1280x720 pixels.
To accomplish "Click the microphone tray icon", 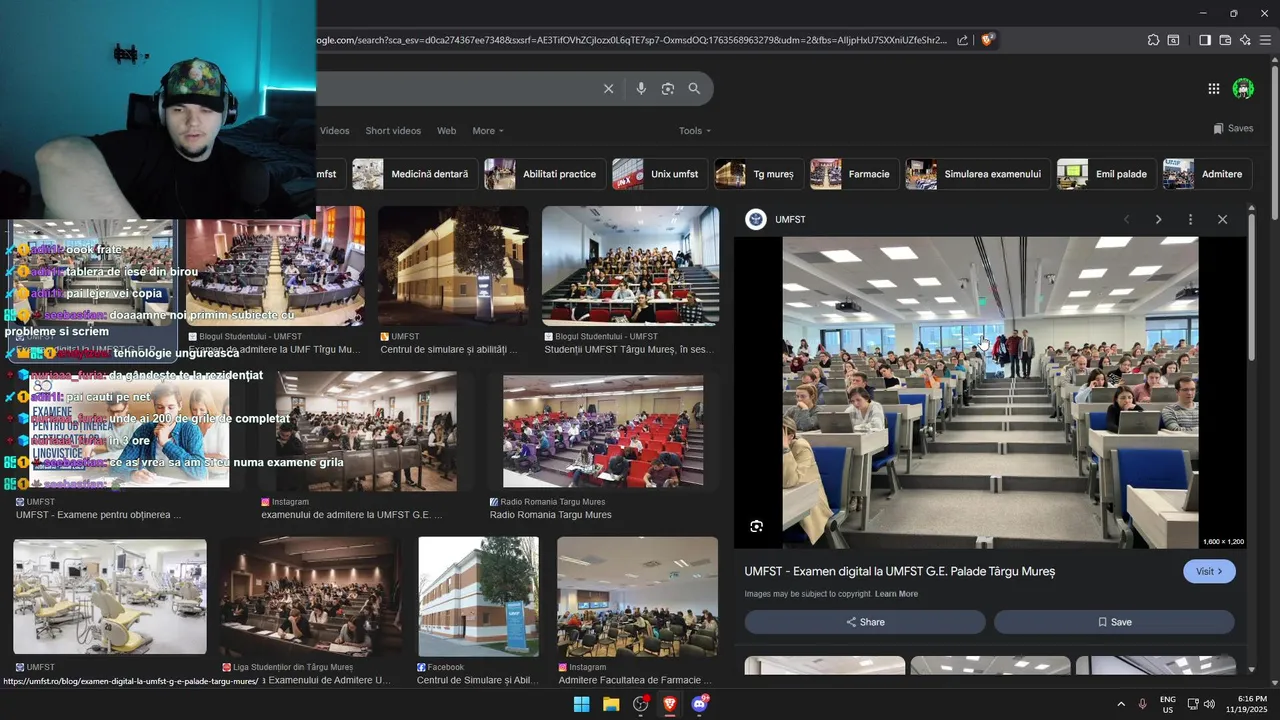I will (x=1142, y=704).
